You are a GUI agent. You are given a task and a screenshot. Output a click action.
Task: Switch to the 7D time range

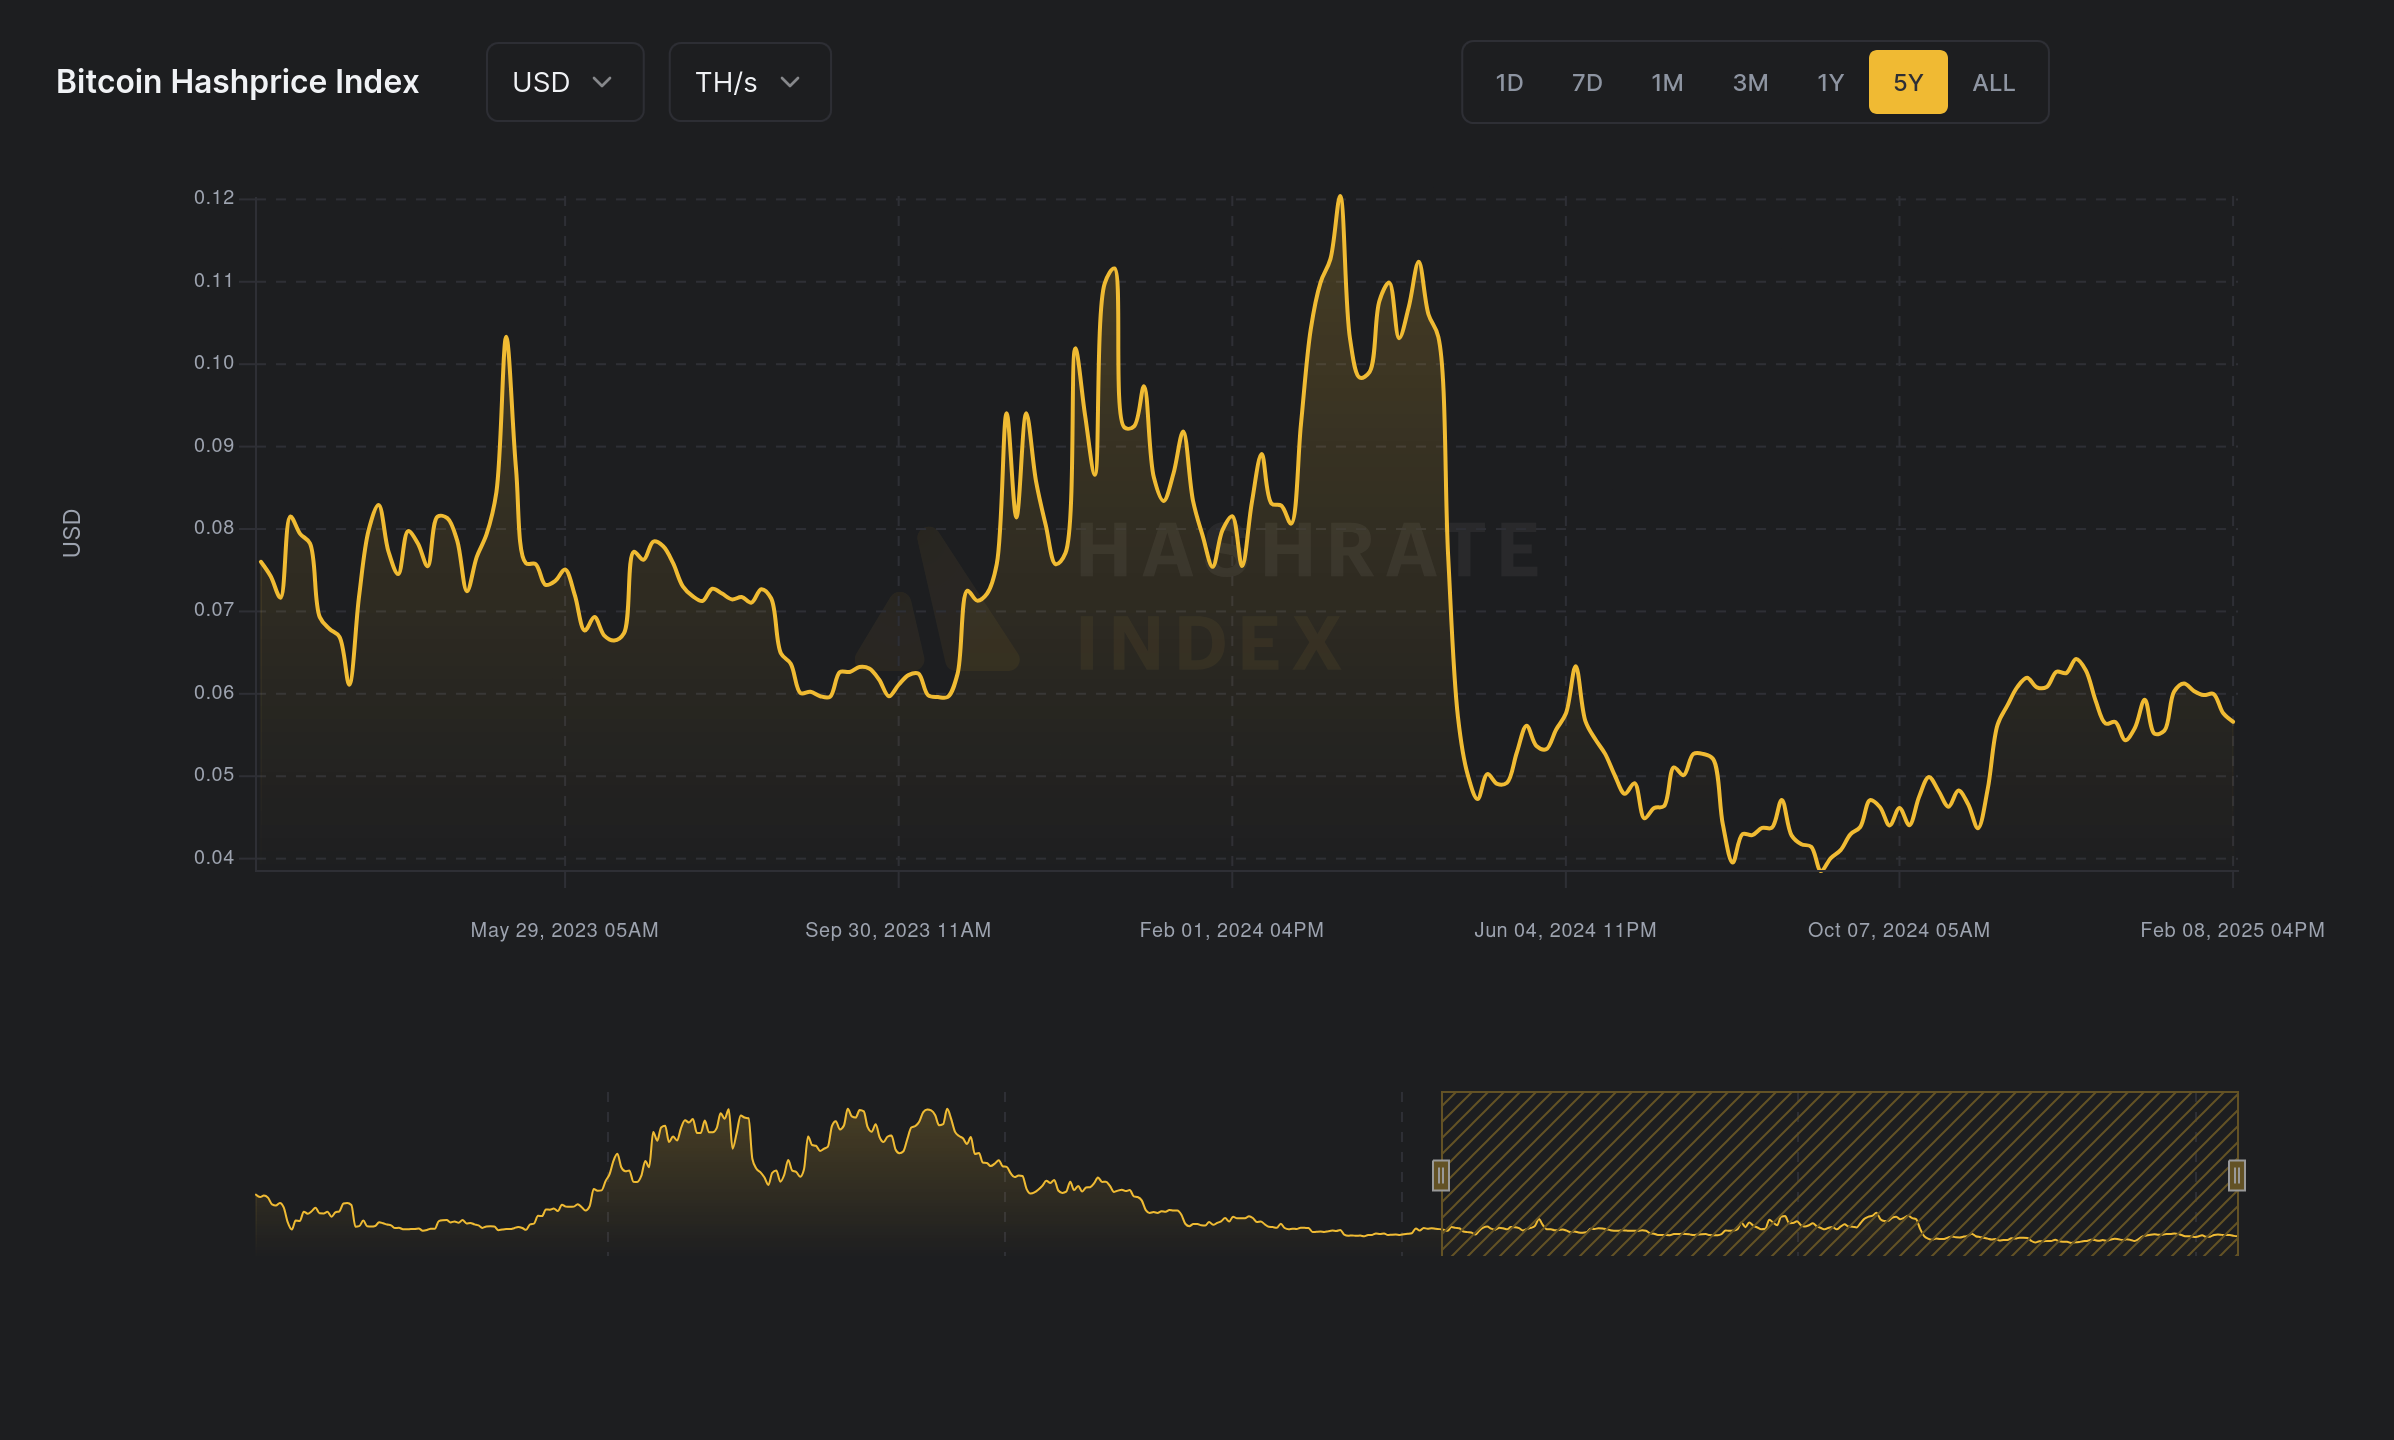(x=1587, y=82)
